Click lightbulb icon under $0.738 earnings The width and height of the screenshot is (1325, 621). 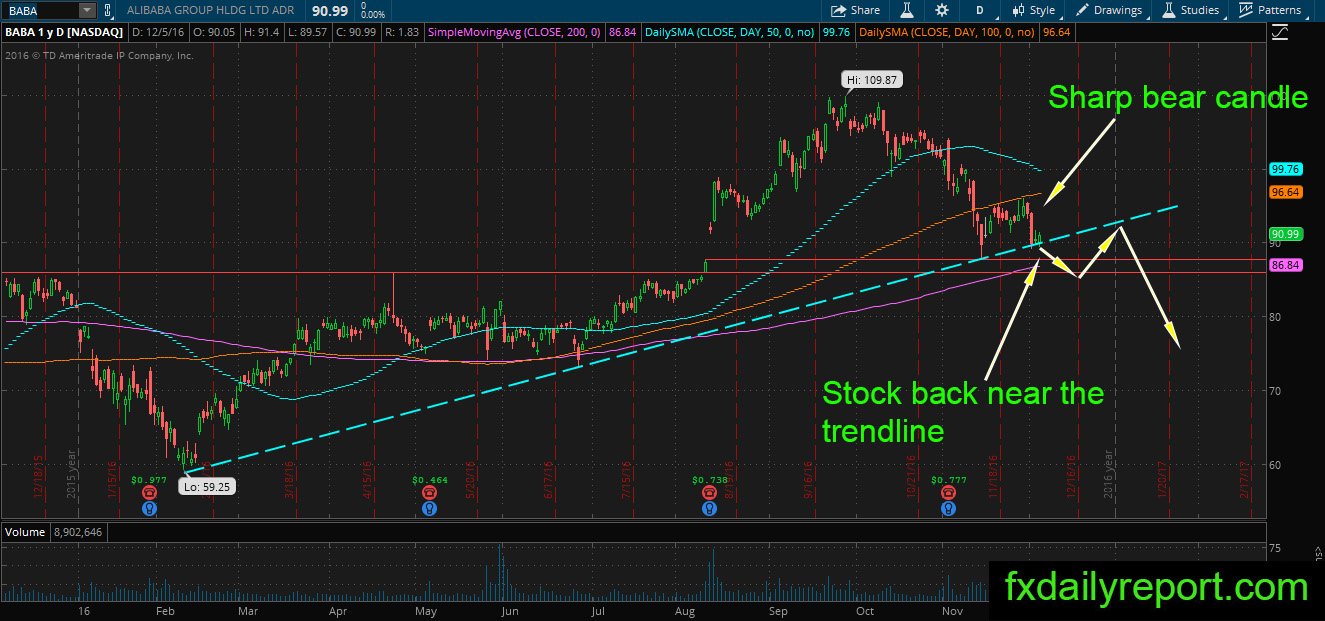(709, 508)
